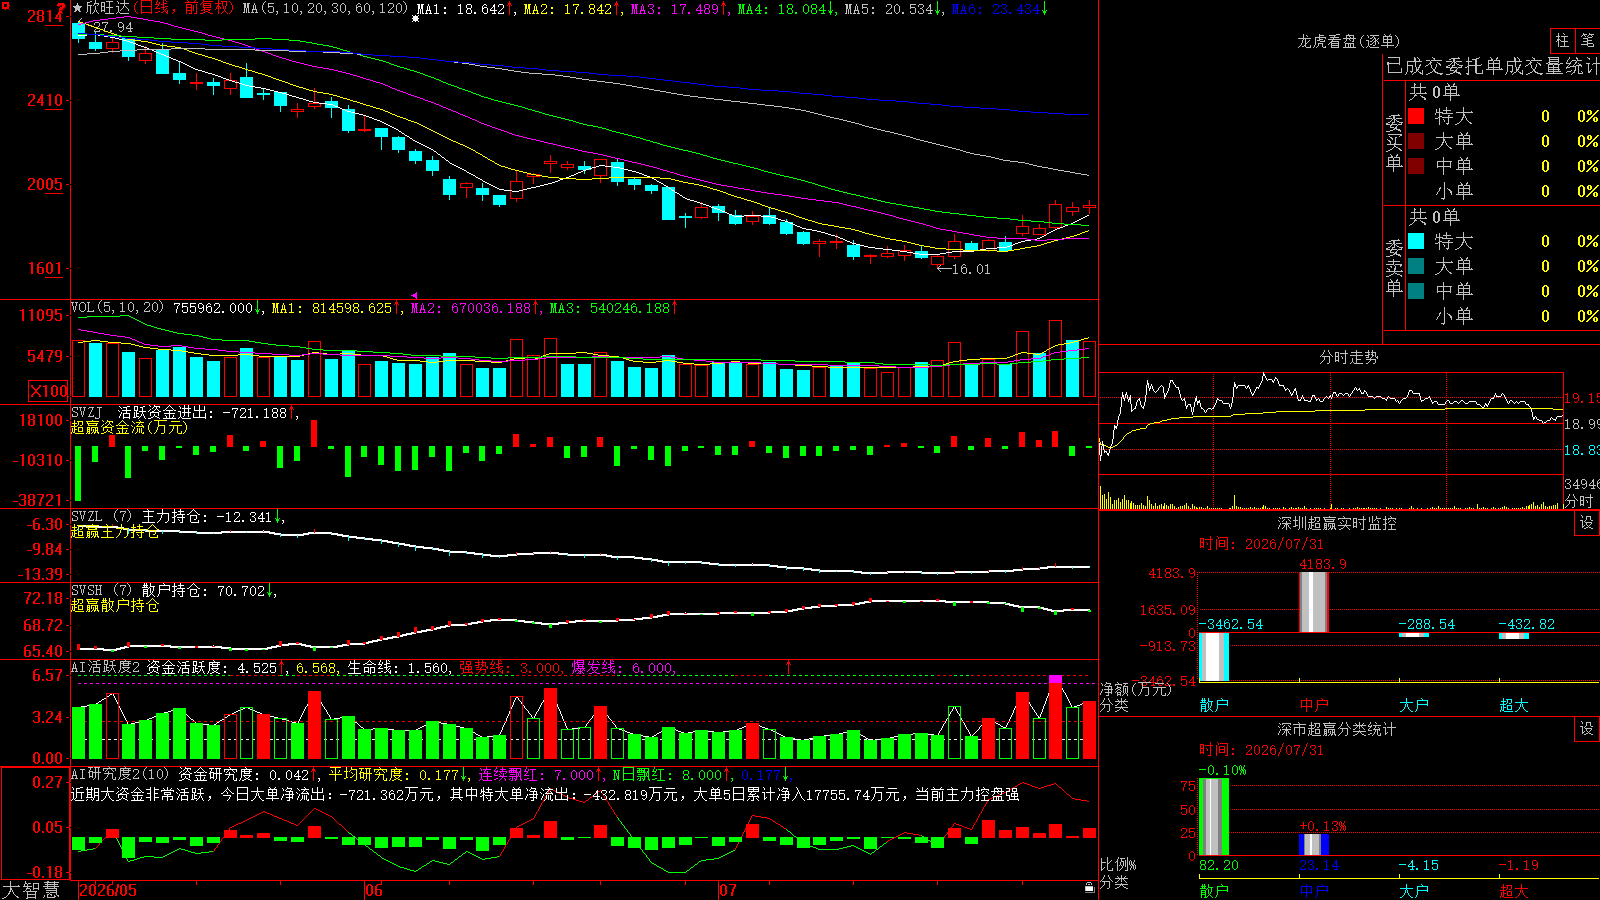
Task: Click the lock icon at chart bottom-right
Action: coord(1090,887)
